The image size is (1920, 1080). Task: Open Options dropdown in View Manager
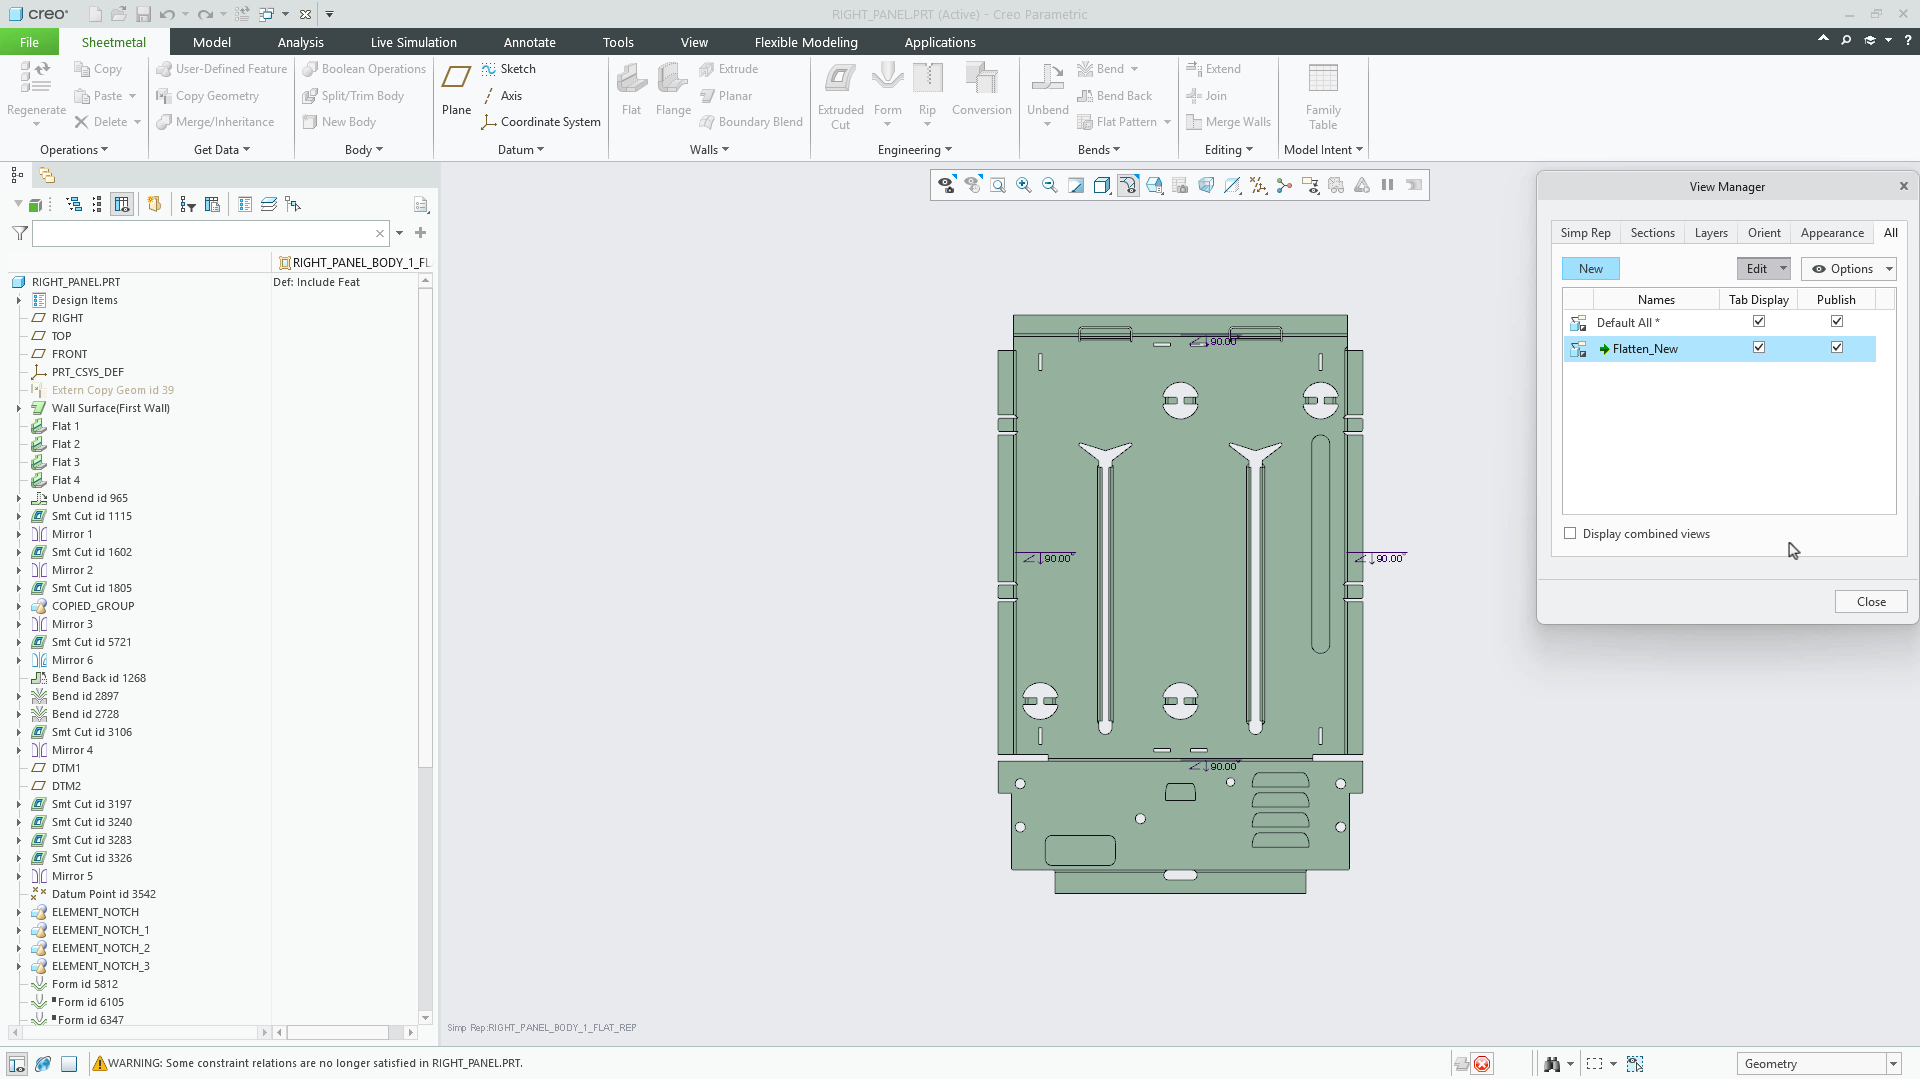coord(1848,269)
